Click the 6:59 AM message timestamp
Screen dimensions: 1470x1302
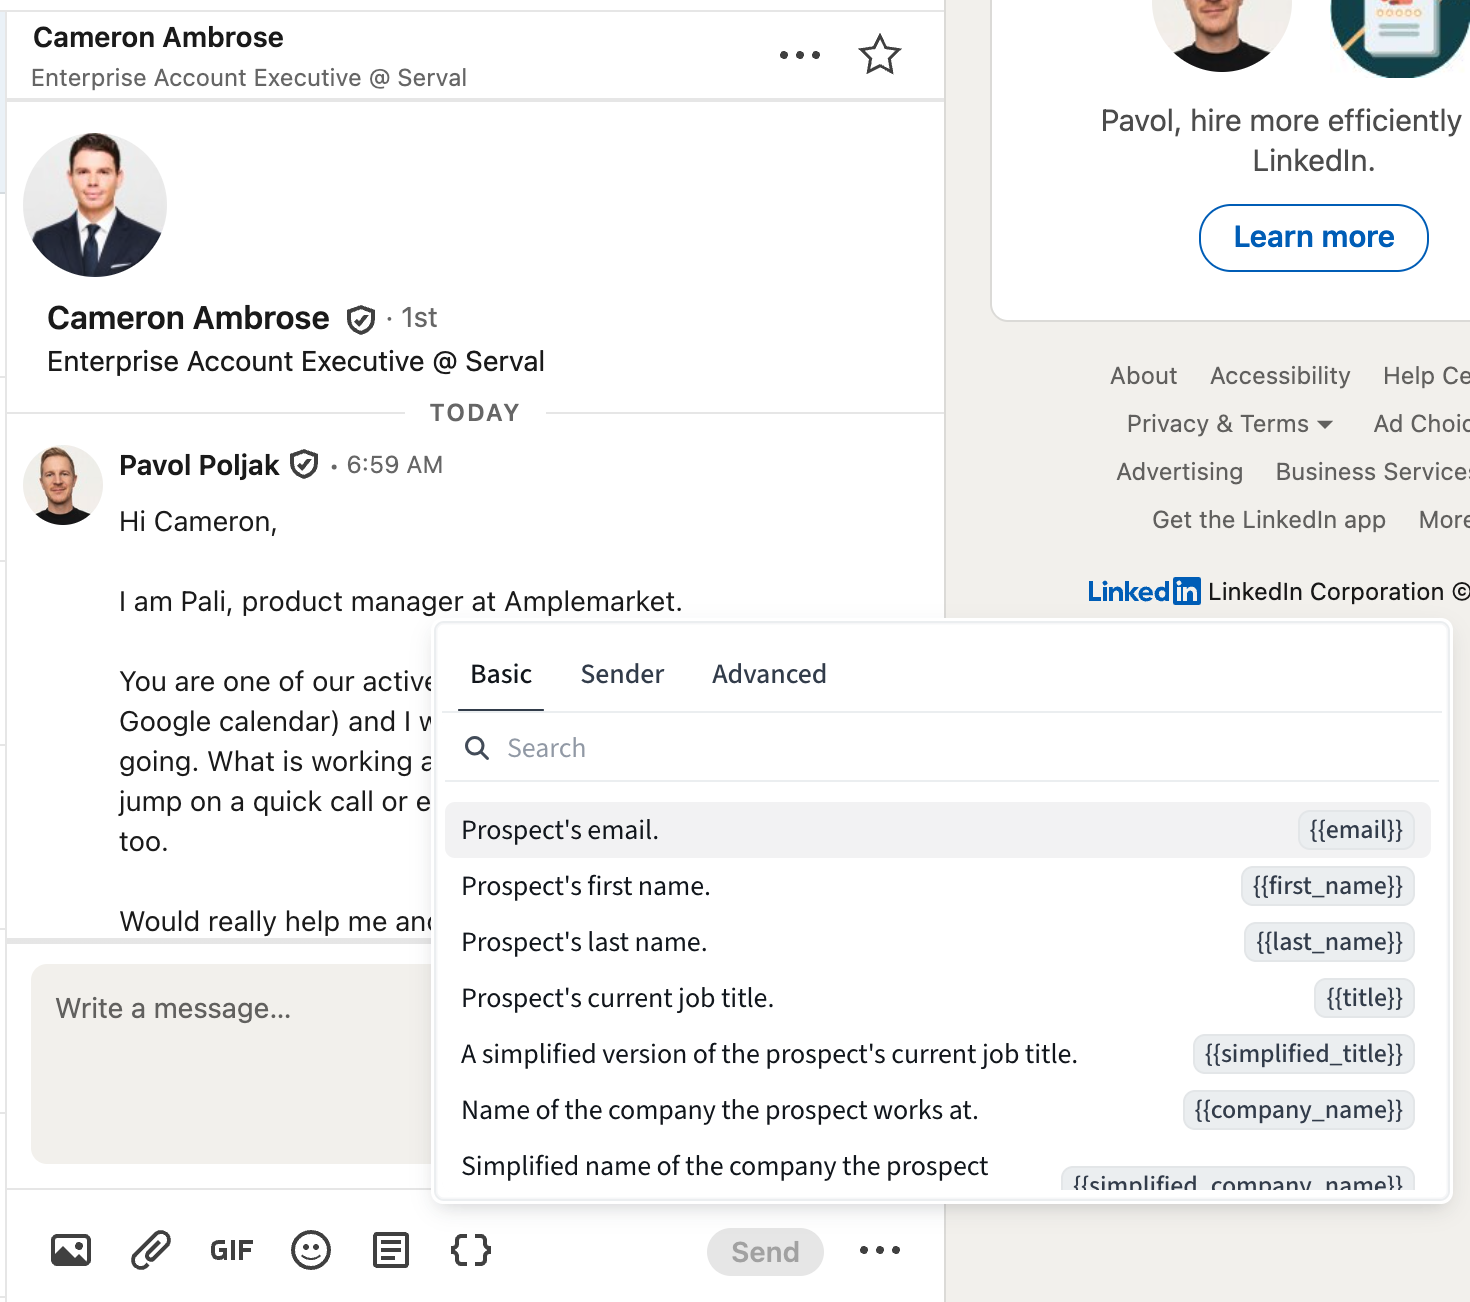394,465
